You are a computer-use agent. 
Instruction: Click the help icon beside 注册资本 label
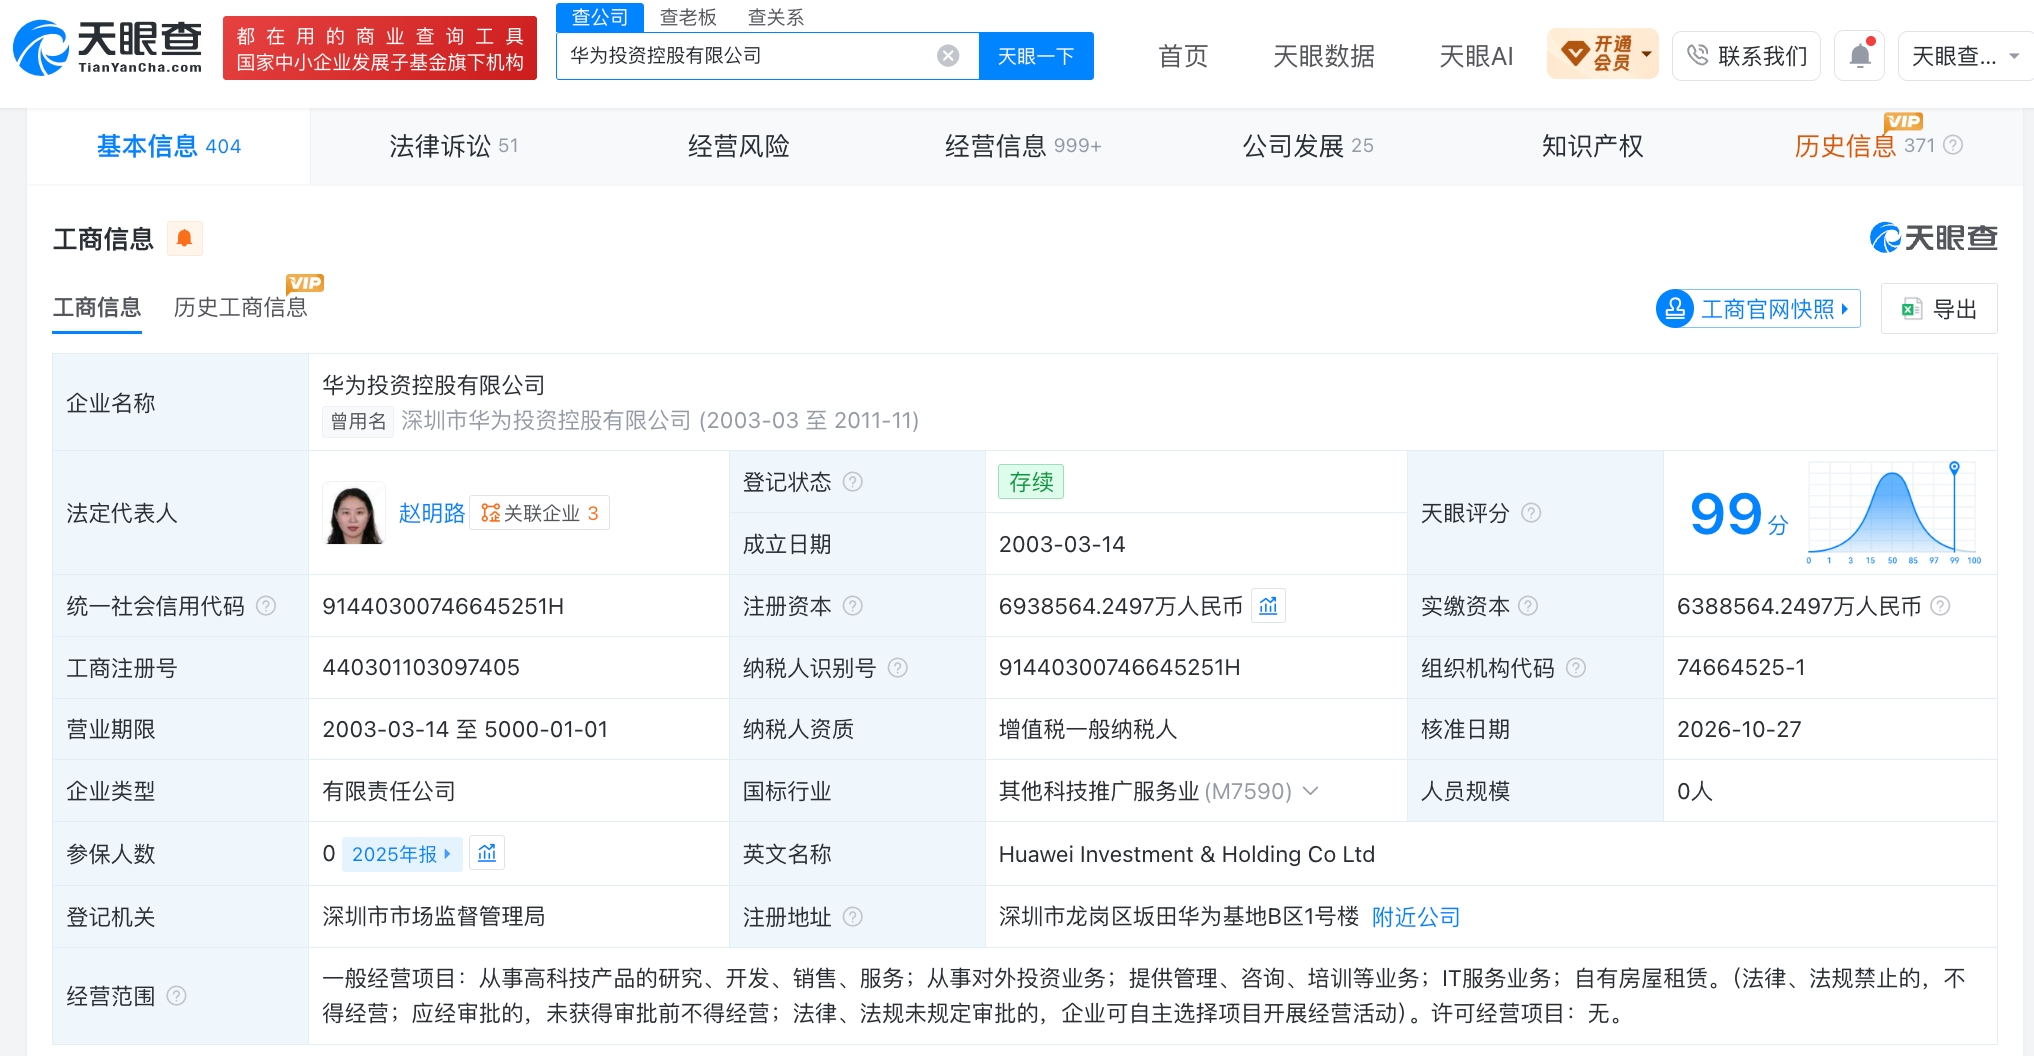point(853,606)
